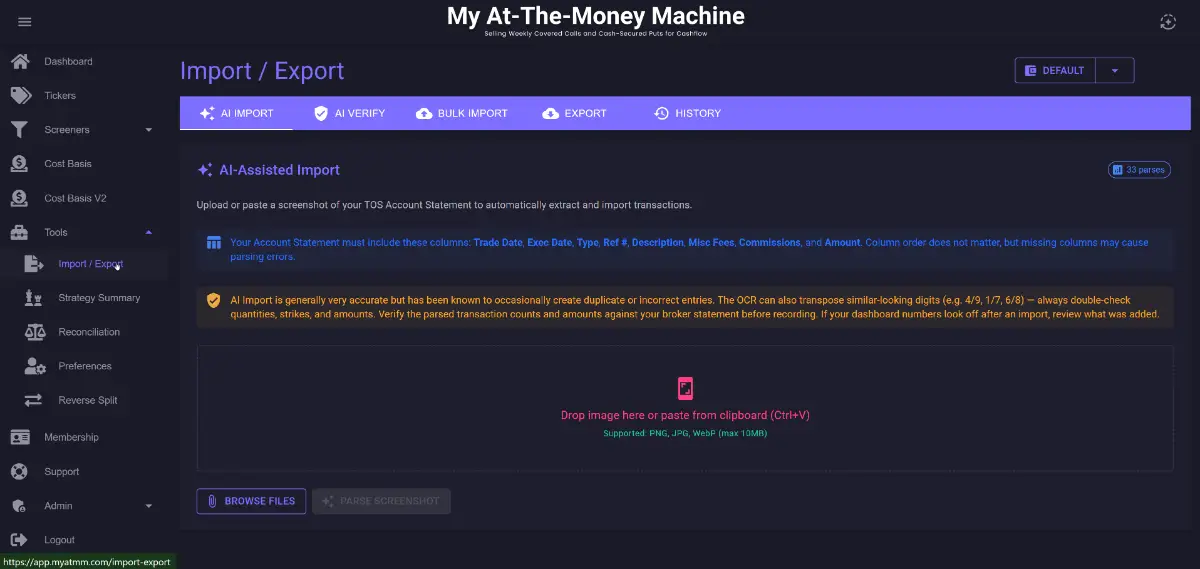The height and width of the screenshot is (569, 1200).
Task: Click the BROWSE FILES button
Action: pos(251,501)
